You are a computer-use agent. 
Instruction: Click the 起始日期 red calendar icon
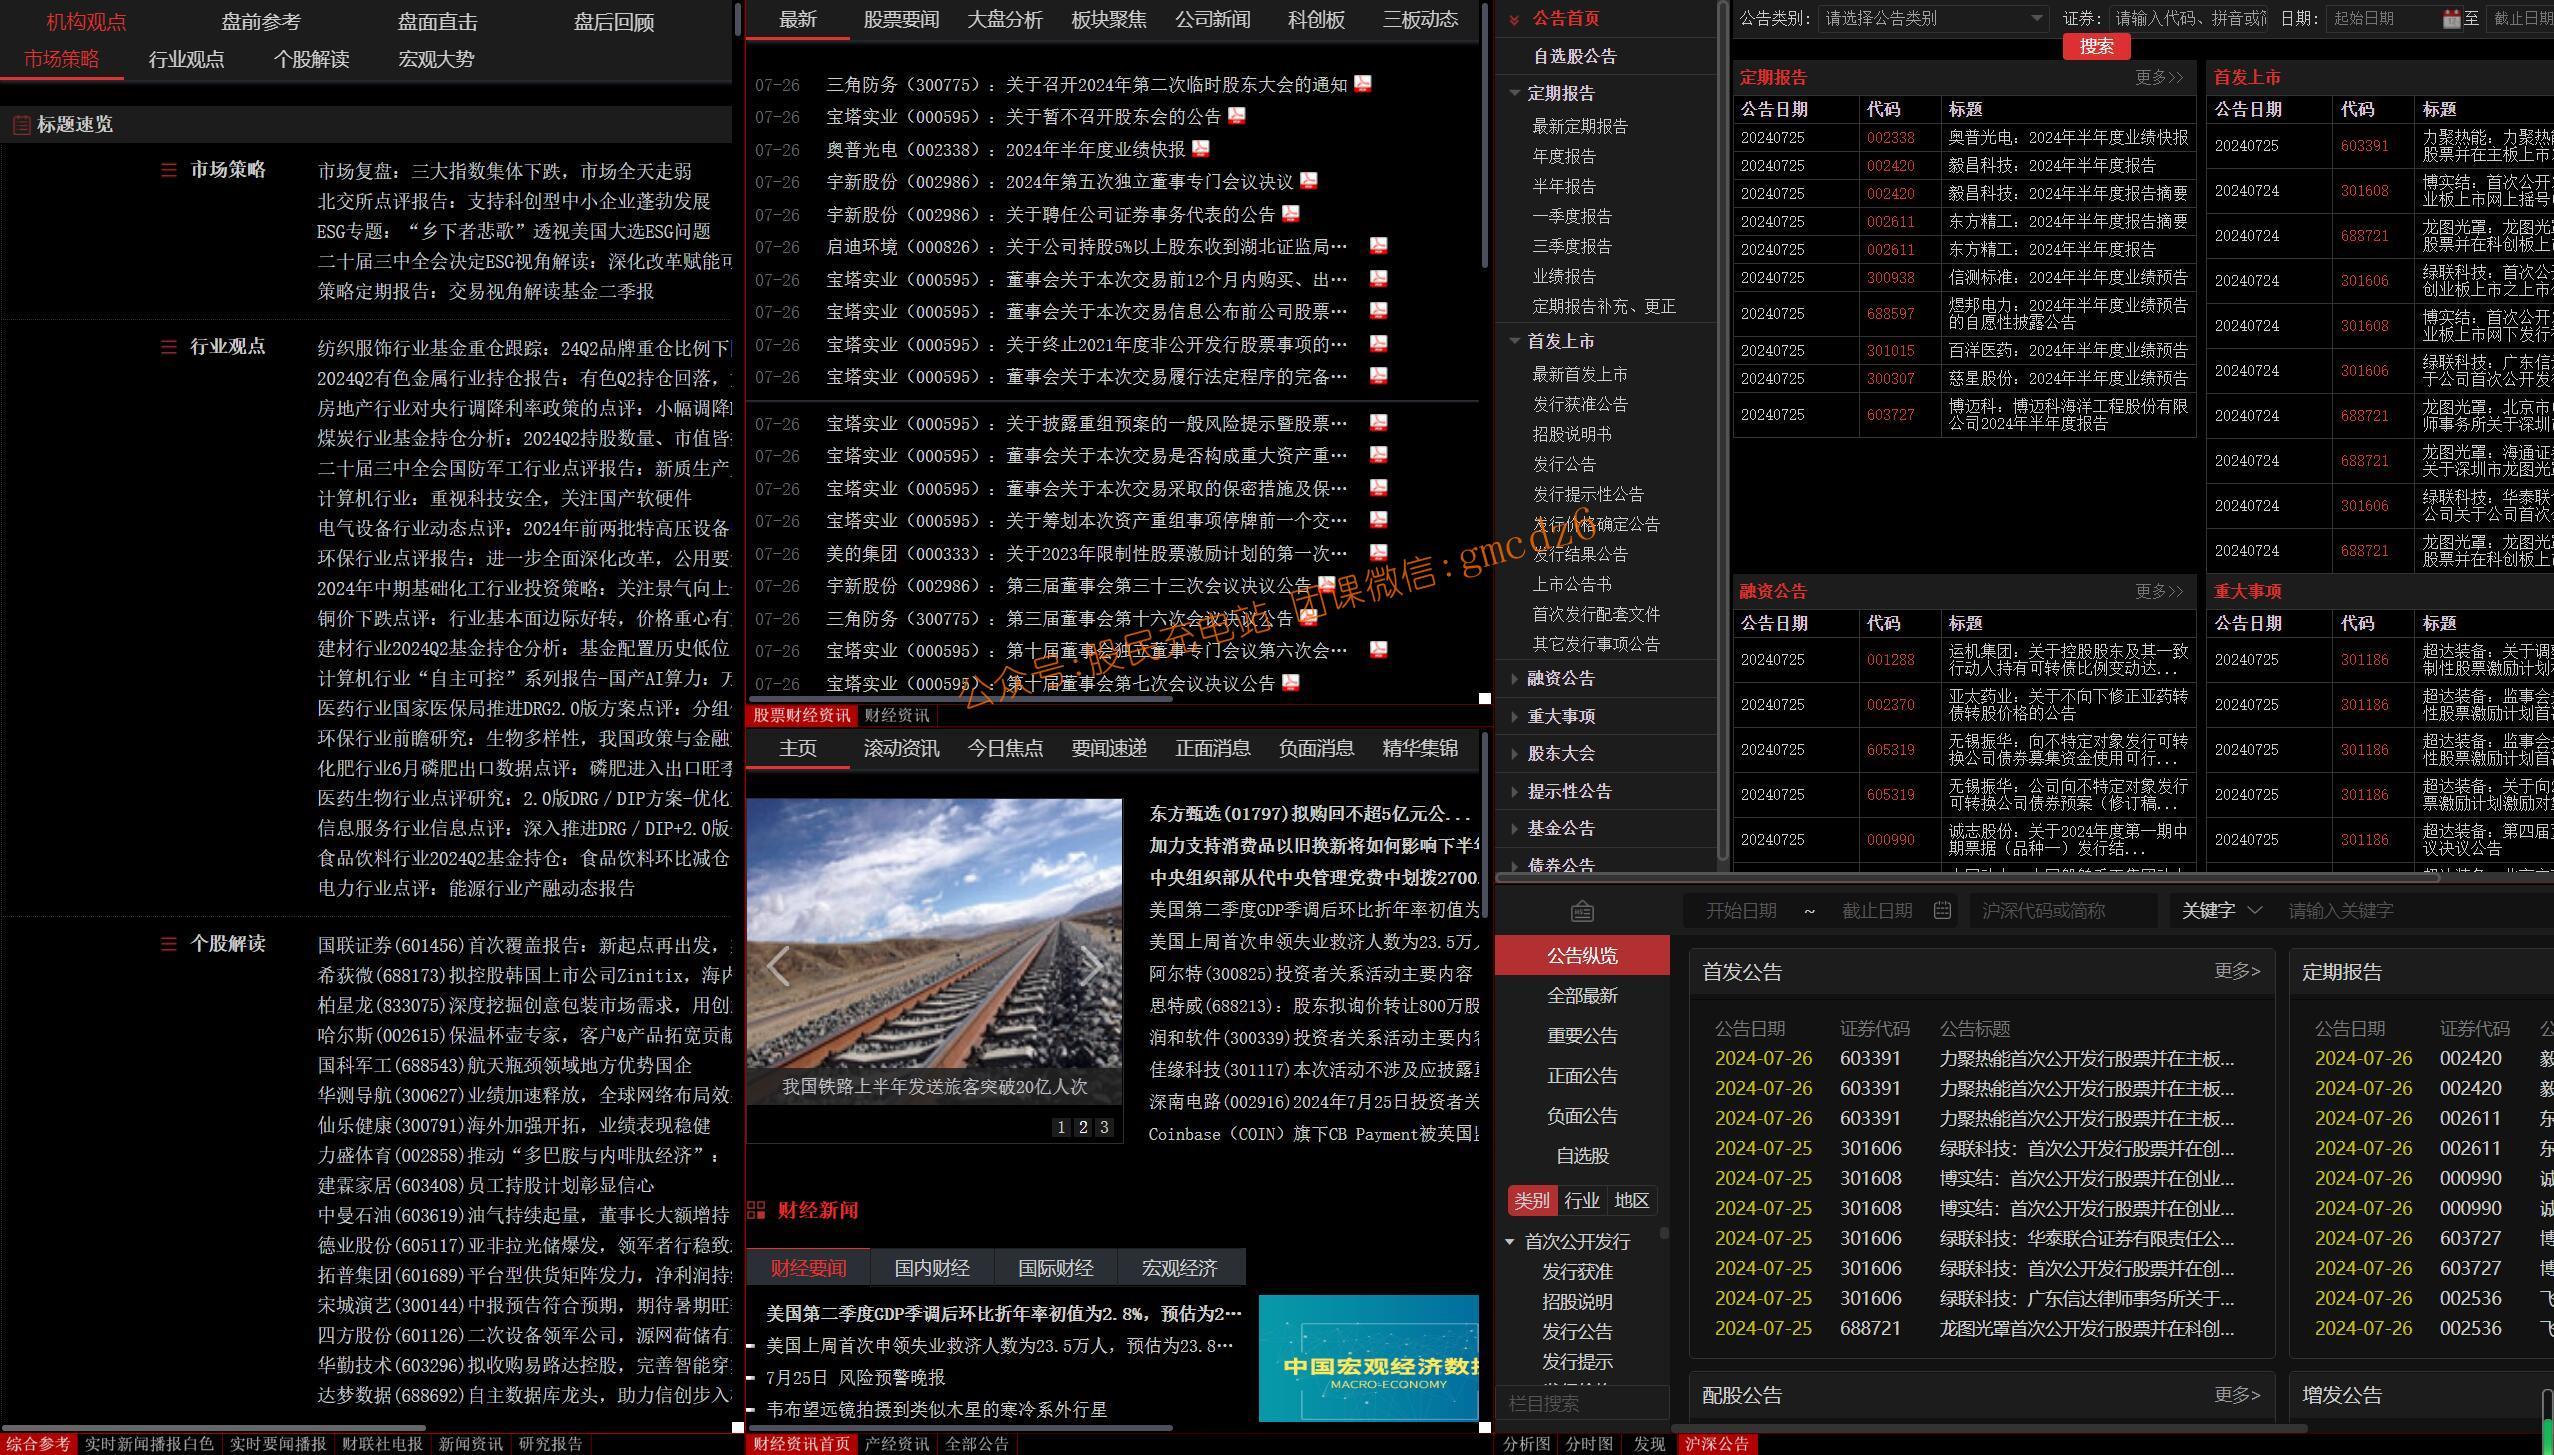point(2451,19)
